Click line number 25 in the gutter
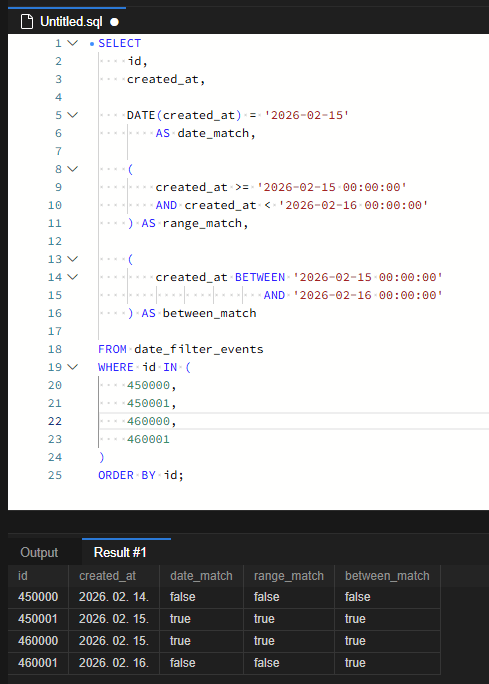Viewport: 489px width, 684px height. (x=55, y=475)
